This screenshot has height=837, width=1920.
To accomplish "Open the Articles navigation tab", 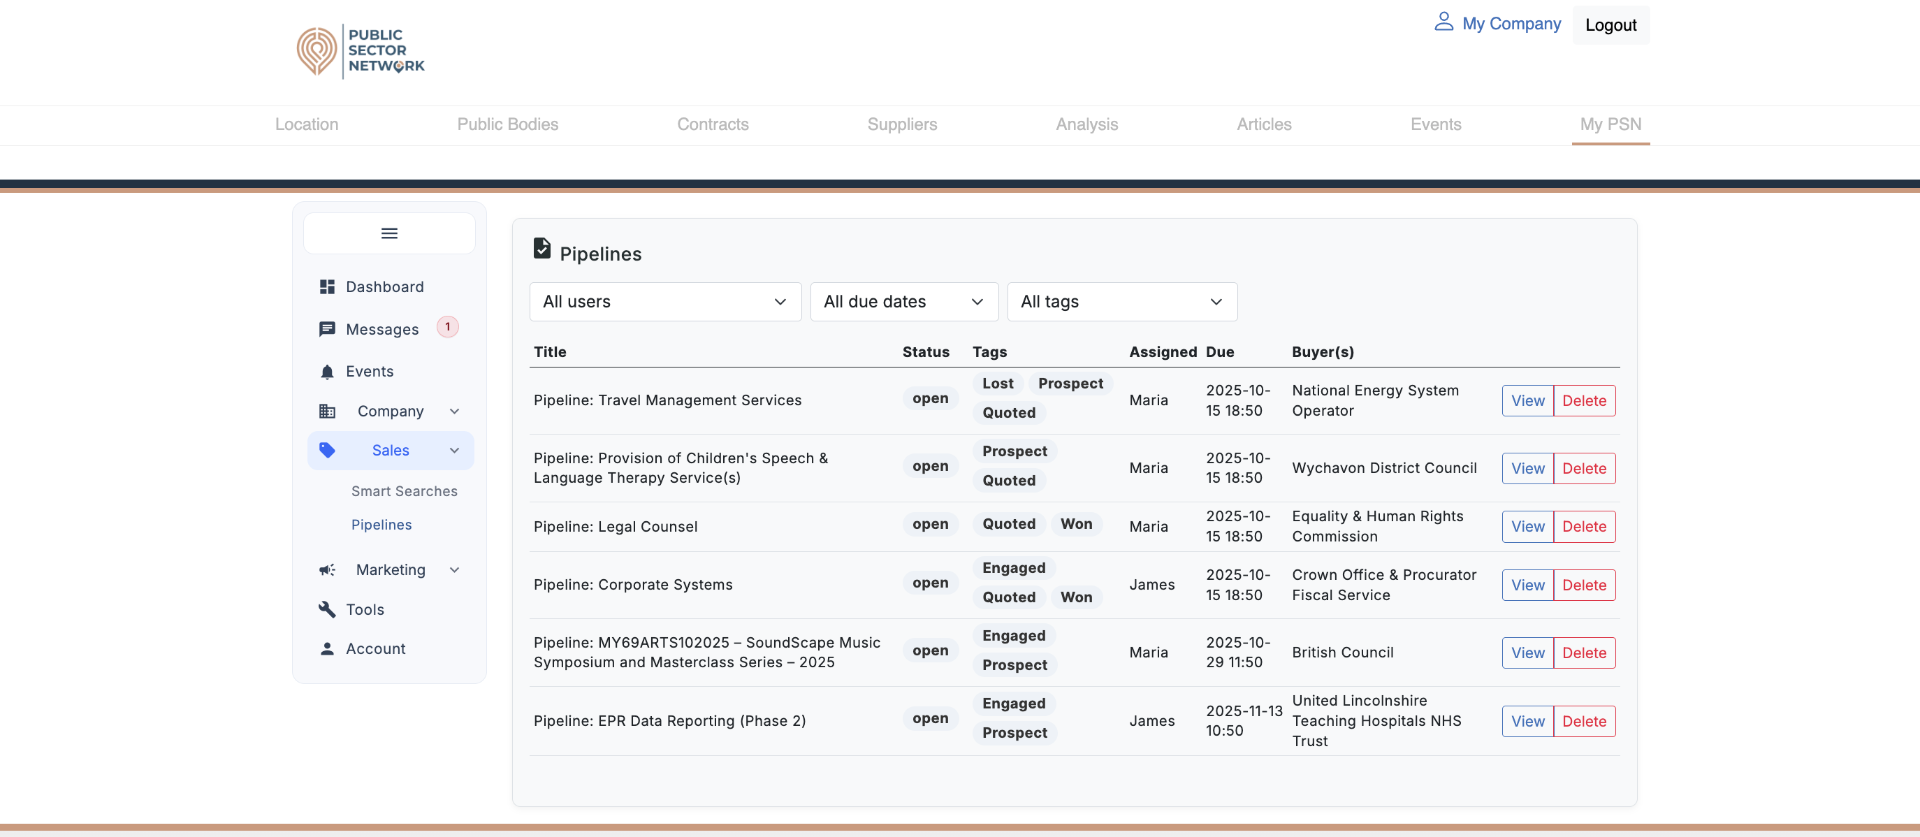I will [x=1264, y=124].
